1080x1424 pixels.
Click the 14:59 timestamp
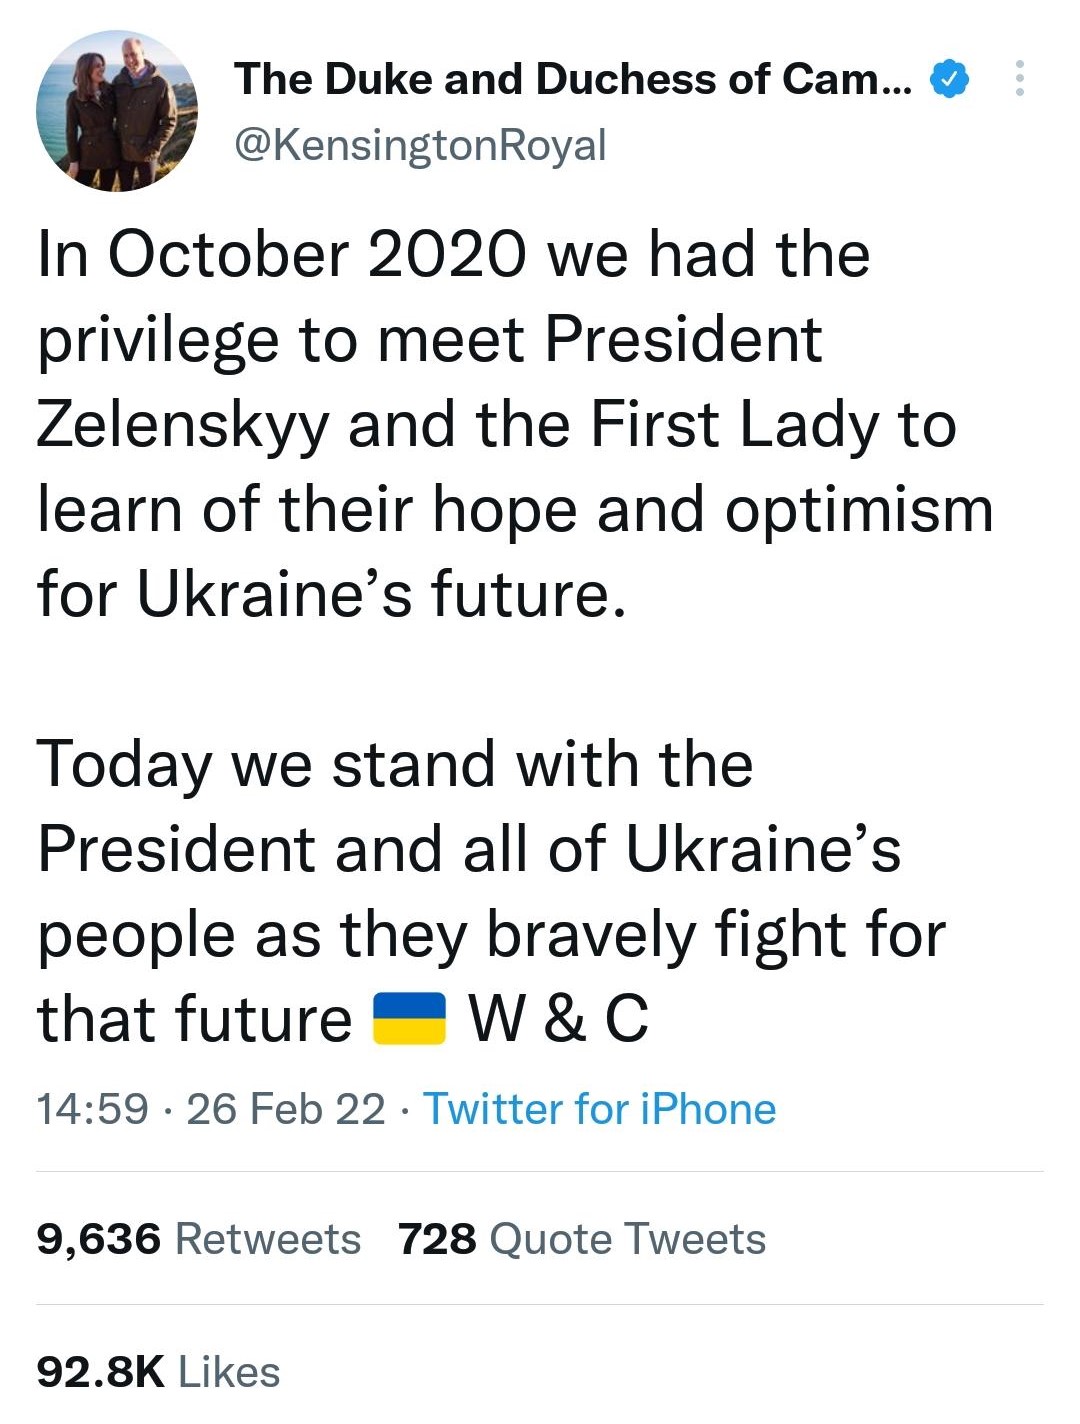pyautogui.click(x=92, y=1109)
